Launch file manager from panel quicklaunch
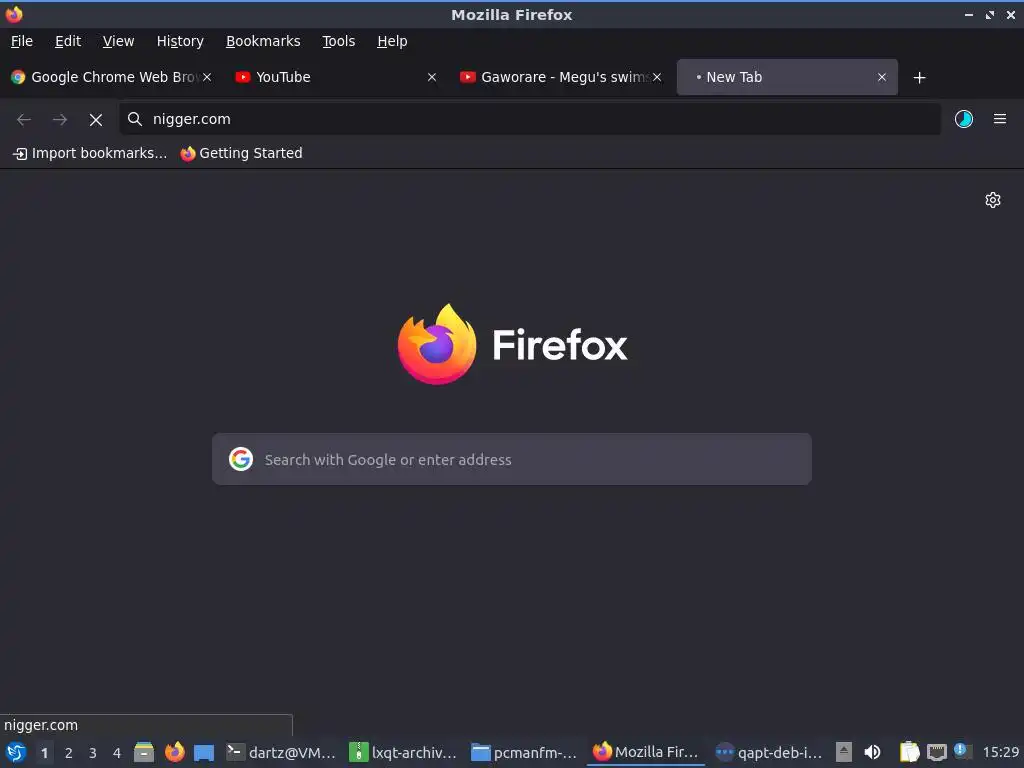 [x=144, y=752]
